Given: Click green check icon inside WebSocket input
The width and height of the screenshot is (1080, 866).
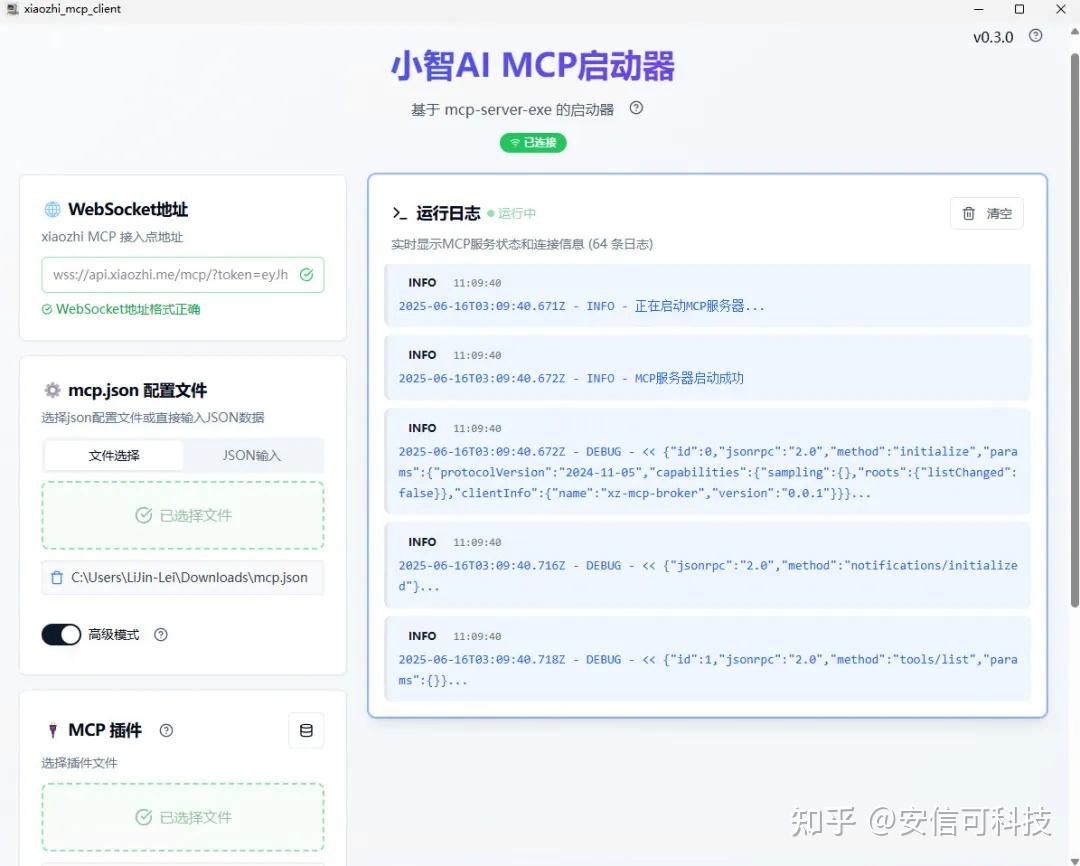Looking at the screenshot, I should pyautogui.click(x=307, y=275).
